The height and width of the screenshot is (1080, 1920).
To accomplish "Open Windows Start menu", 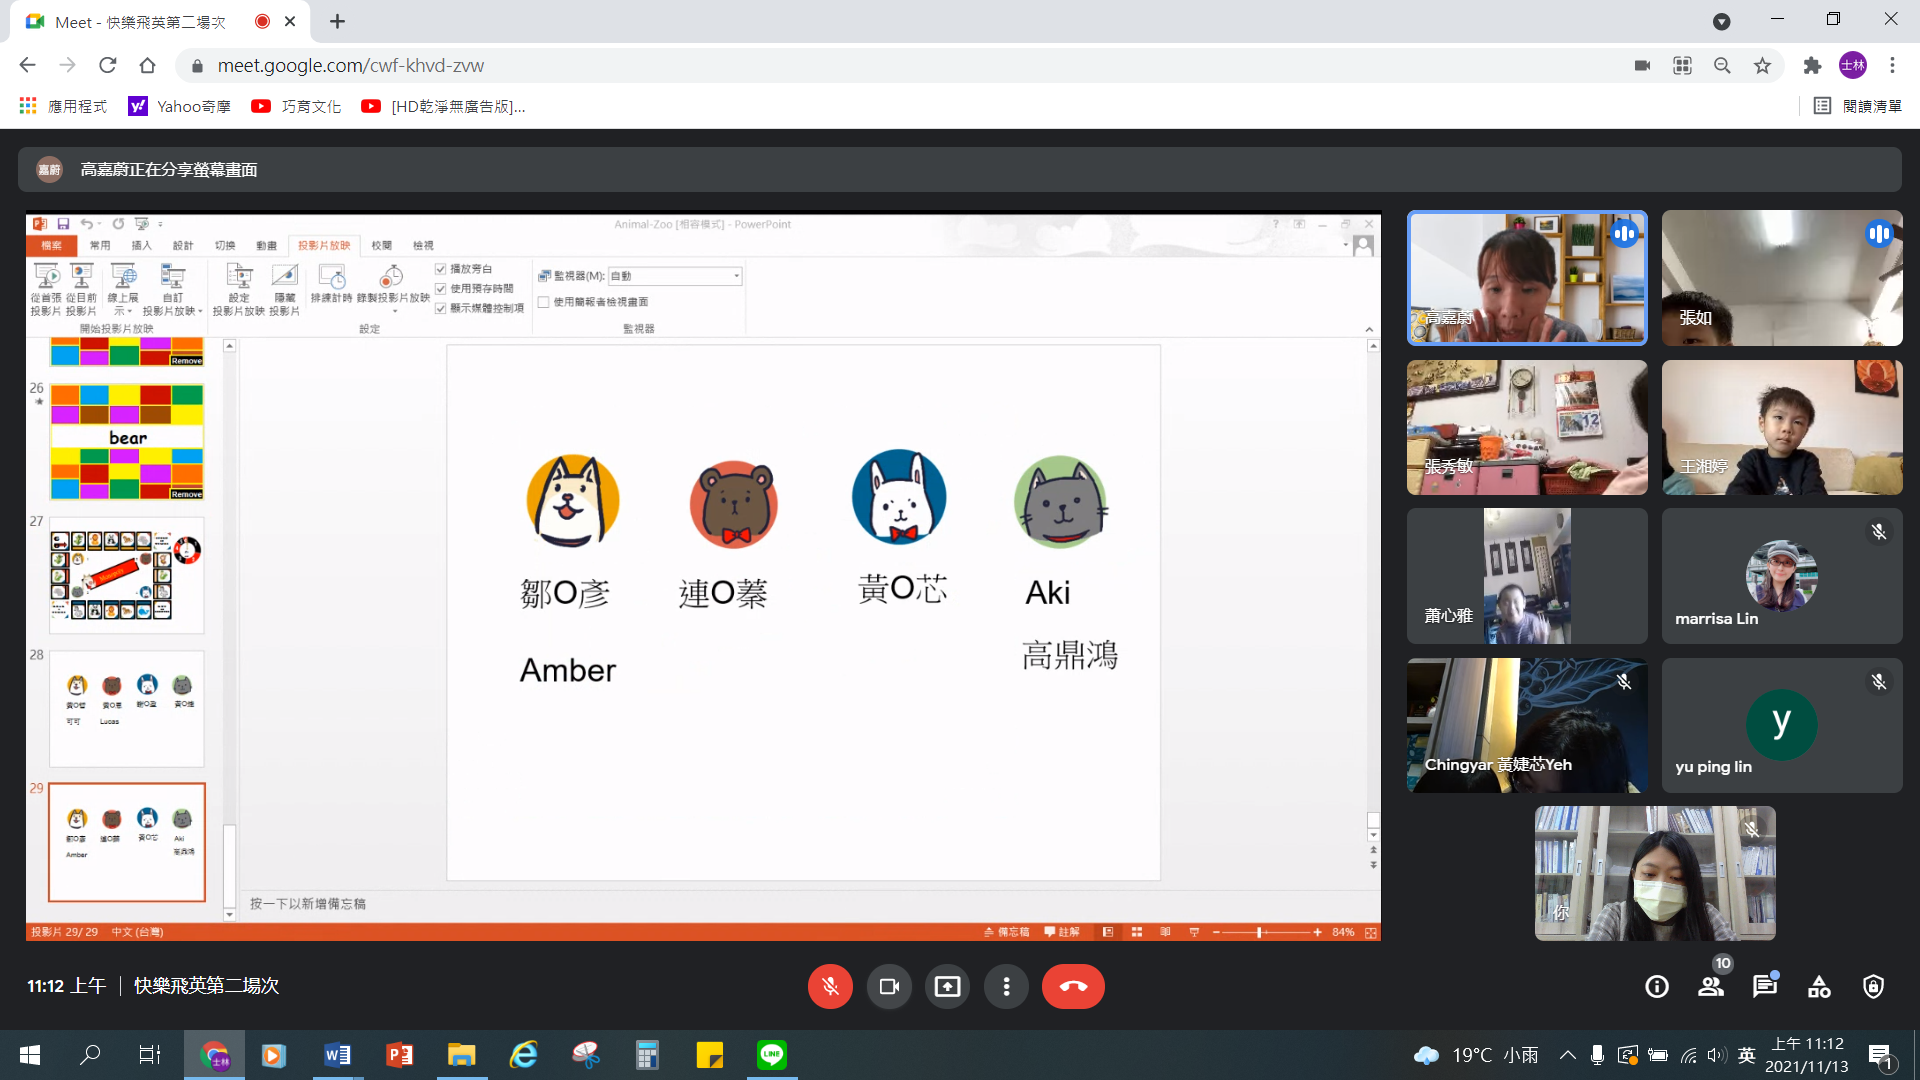I will click(x=30, y=1055).
